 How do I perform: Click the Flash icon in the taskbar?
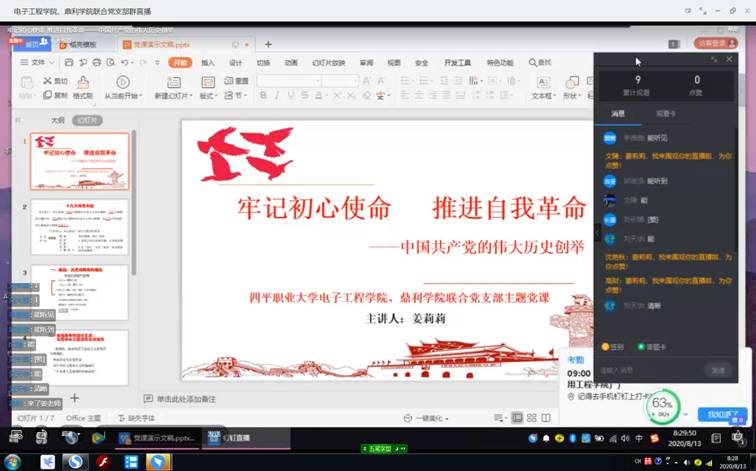[x=103, y=461]
